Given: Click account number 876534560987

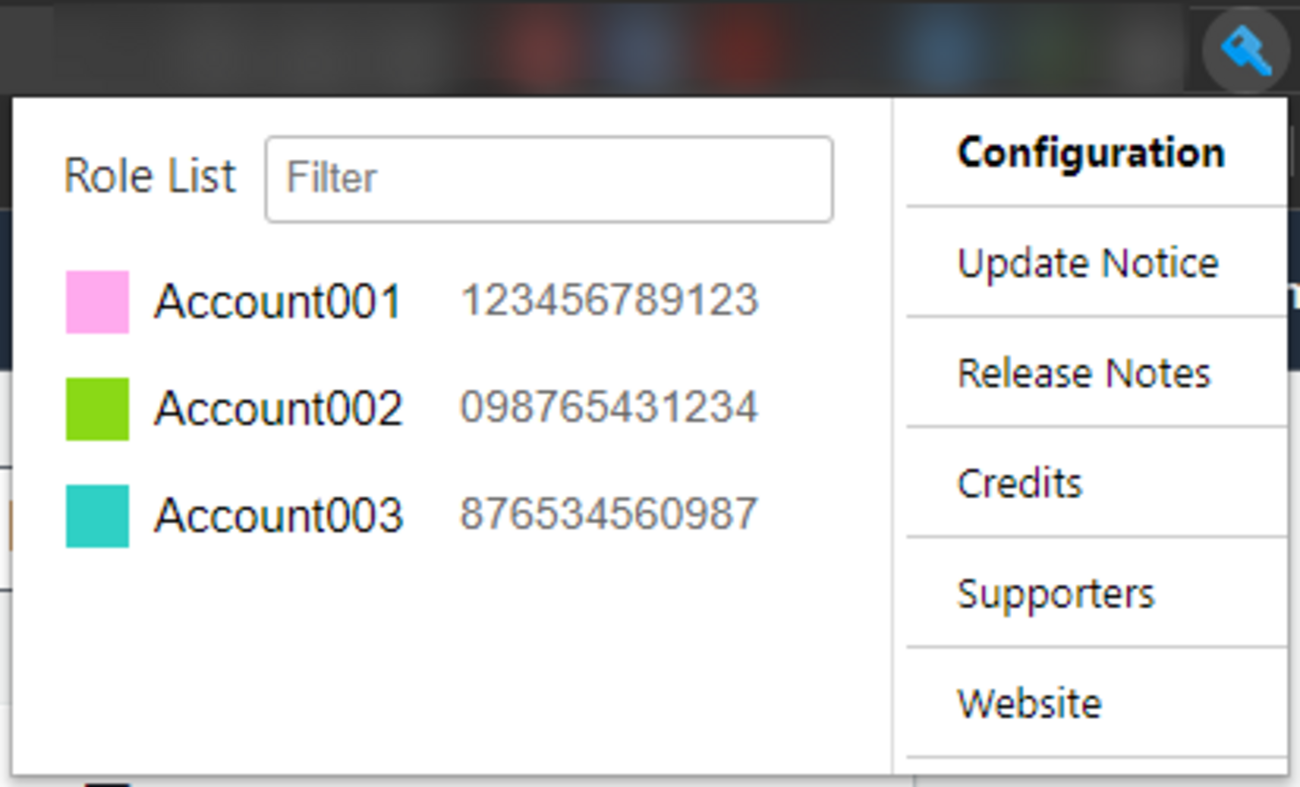Looking at the screenshot, I should coord(608,514).
